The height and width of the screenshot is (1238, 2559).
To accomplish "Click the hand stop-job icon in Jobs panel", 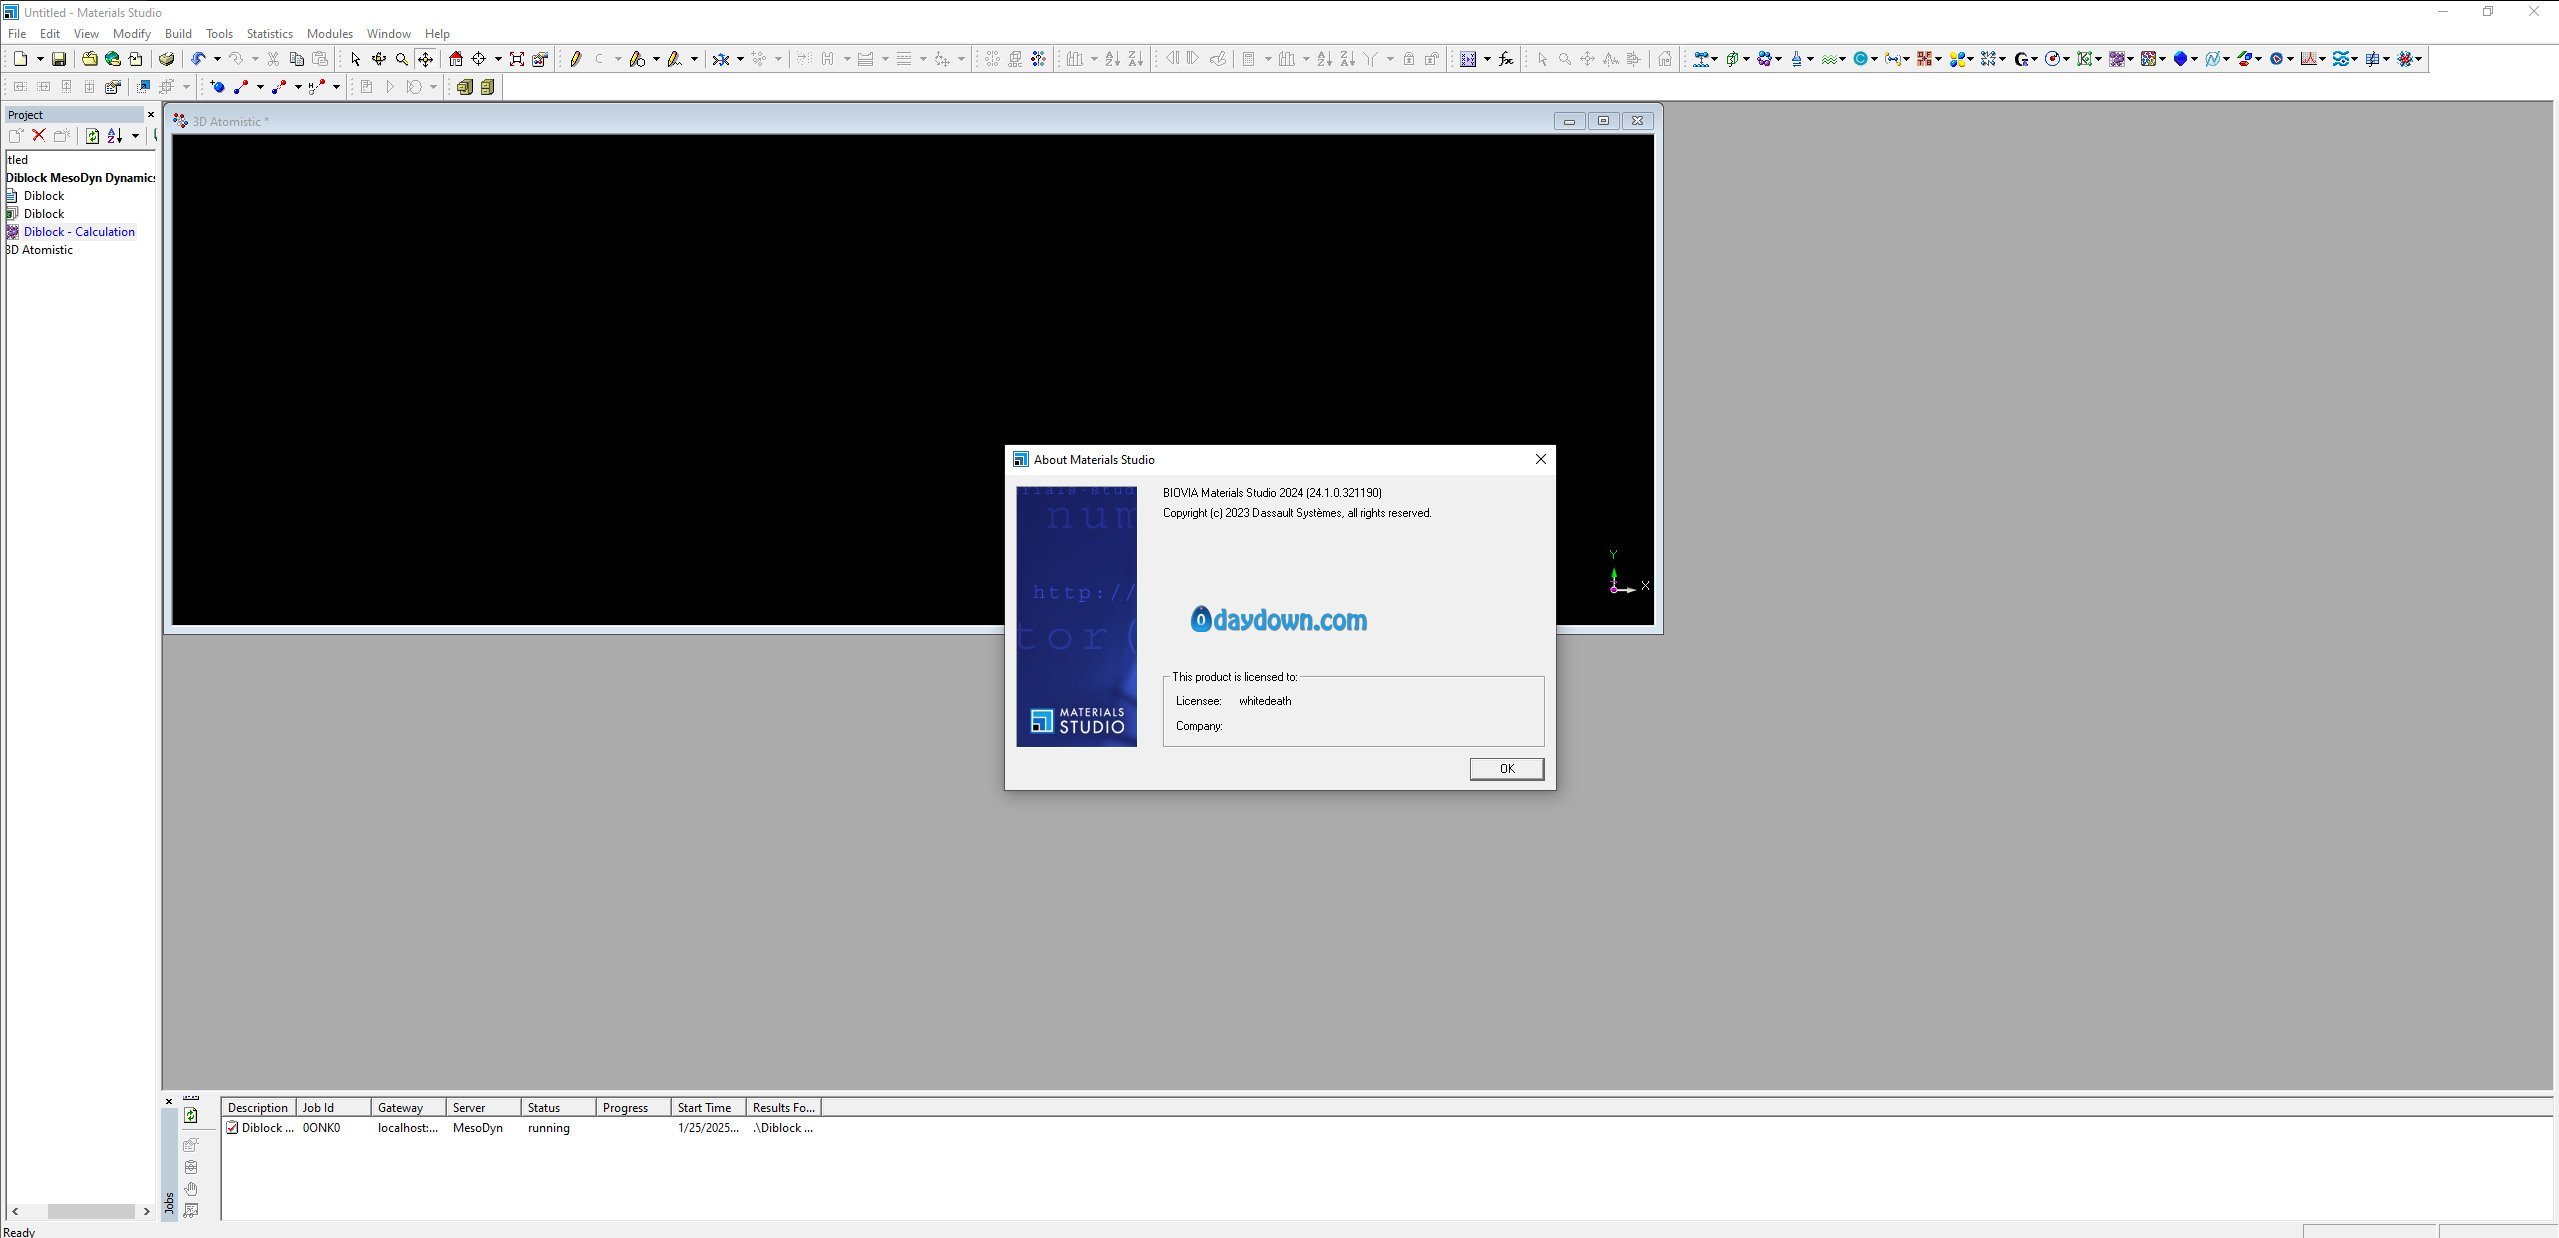I will pyautogui.click(x=191, y=1189).
